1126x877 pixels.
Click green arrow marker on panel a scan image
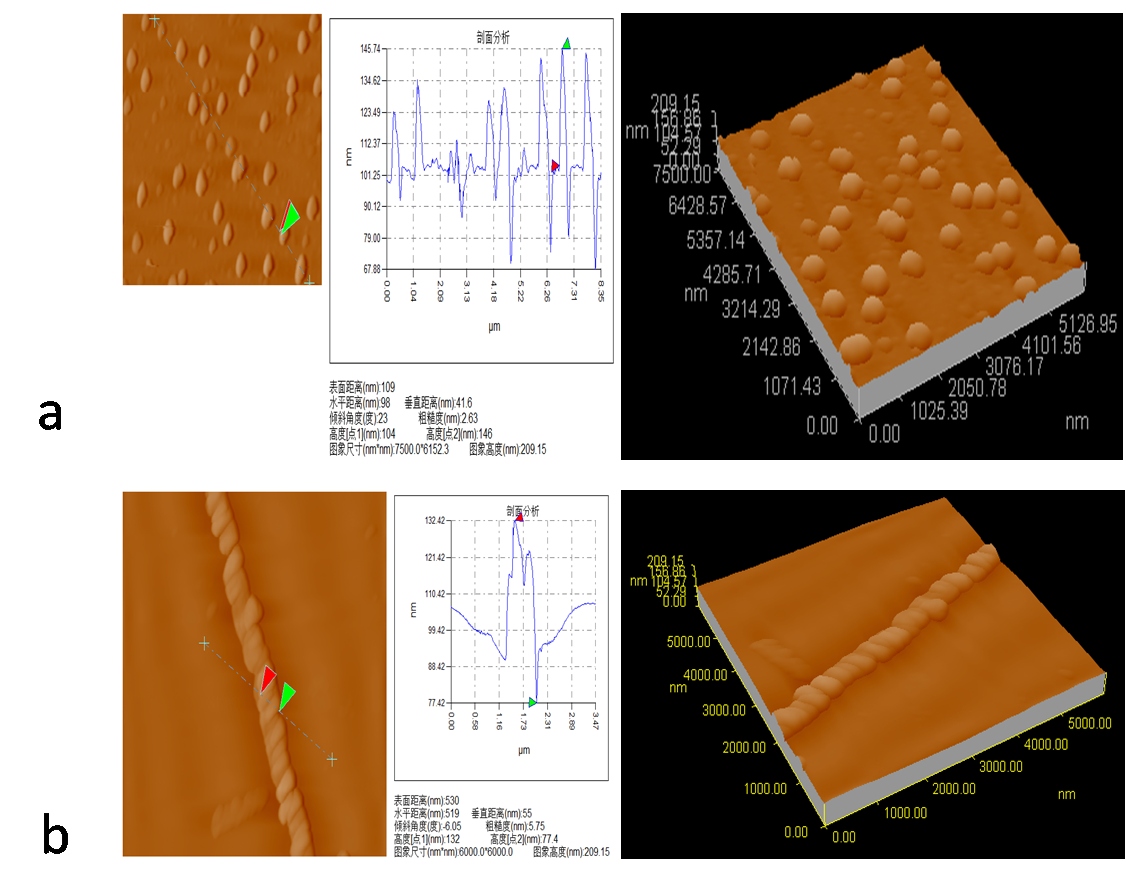289,217
